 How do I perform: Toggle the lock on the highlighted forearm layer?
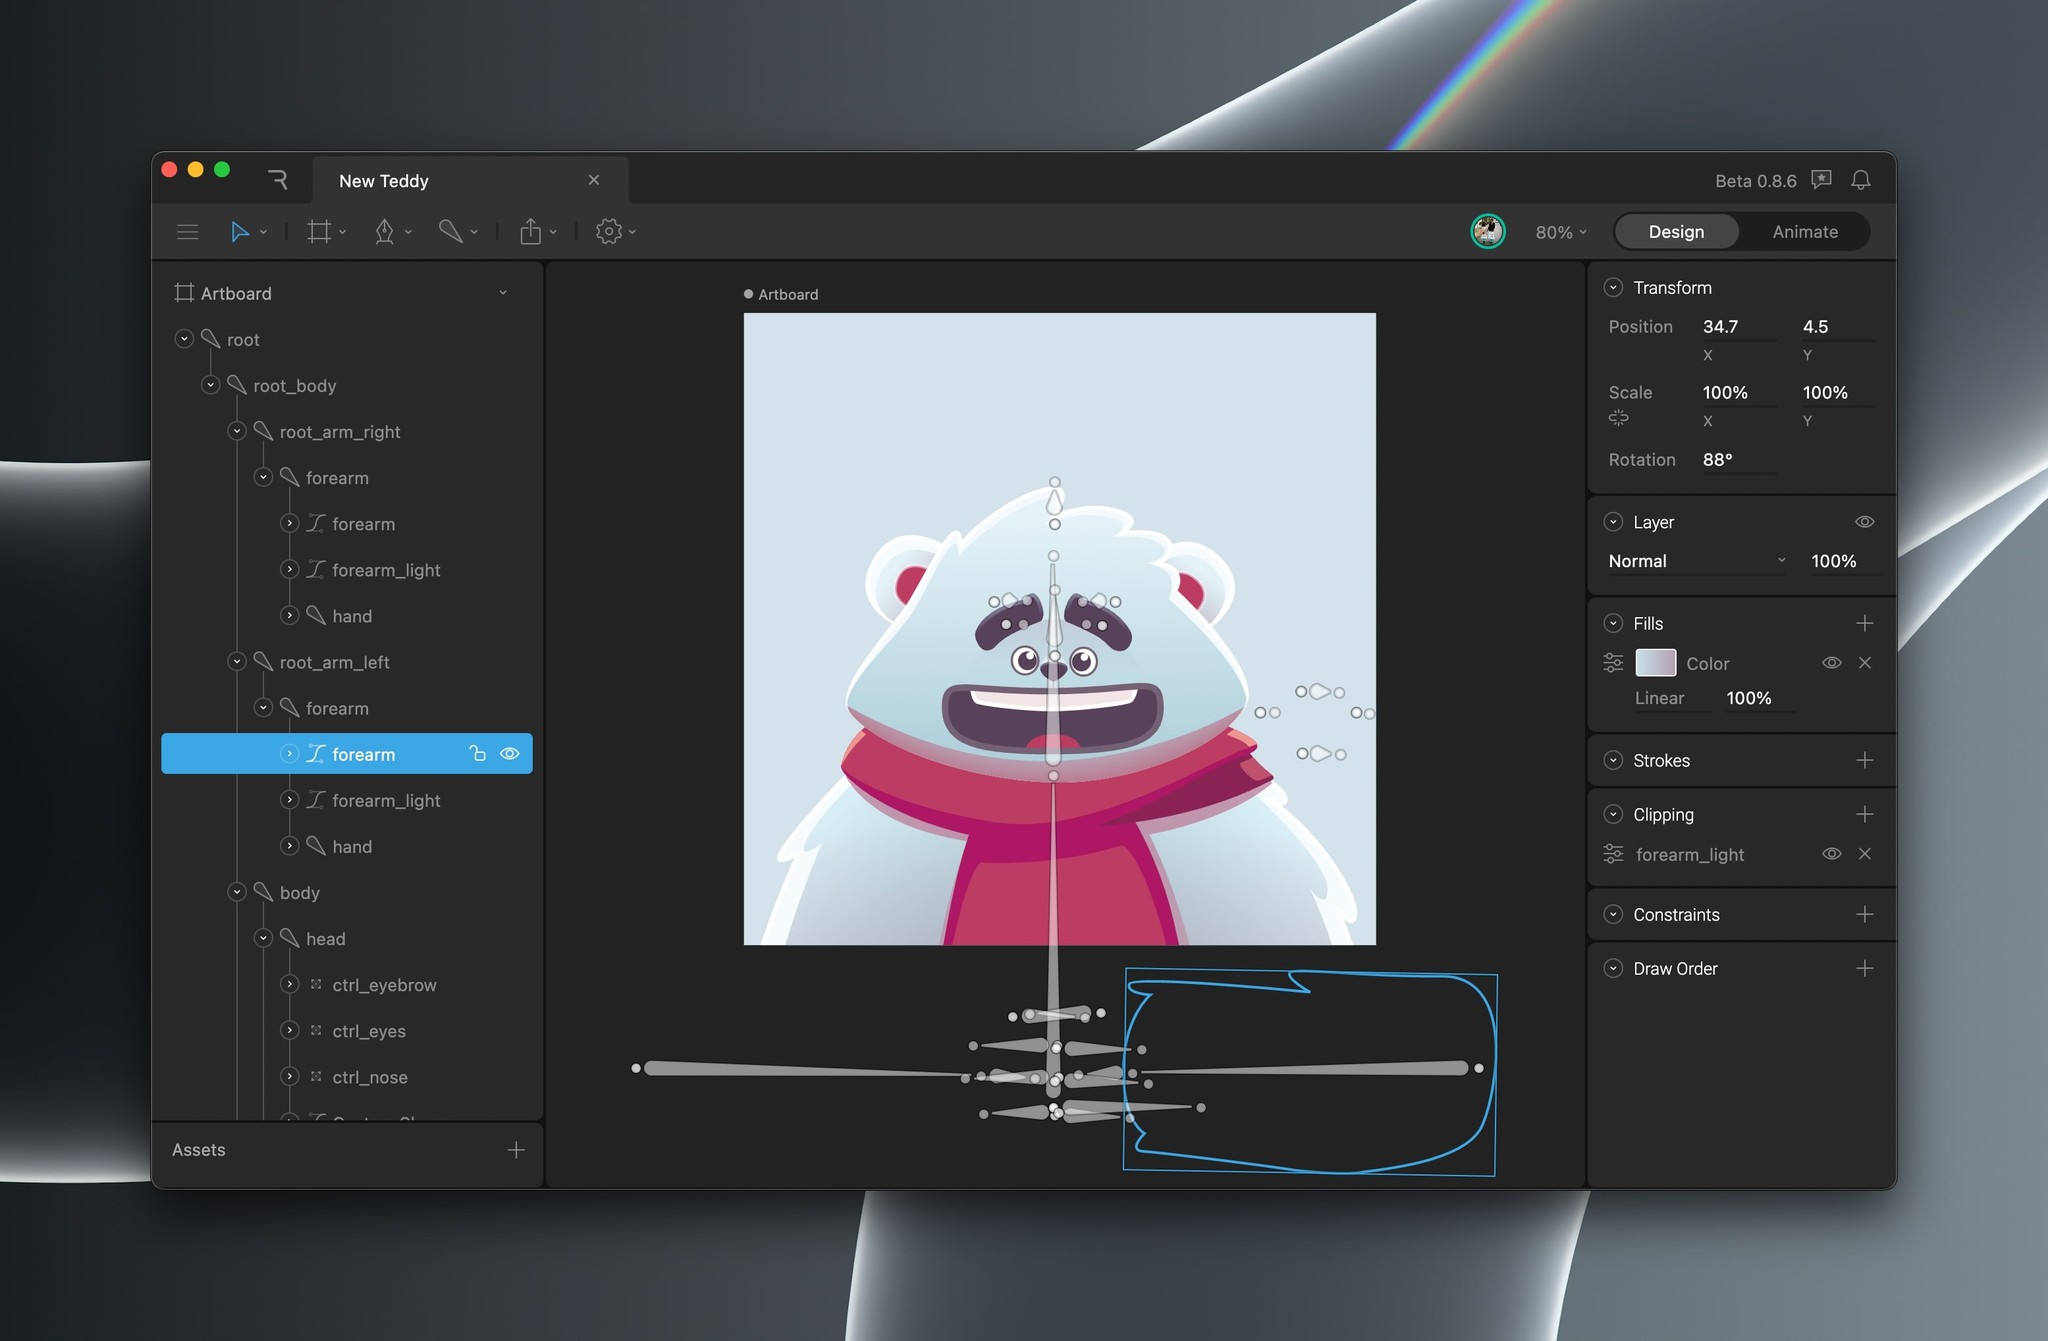476,753
